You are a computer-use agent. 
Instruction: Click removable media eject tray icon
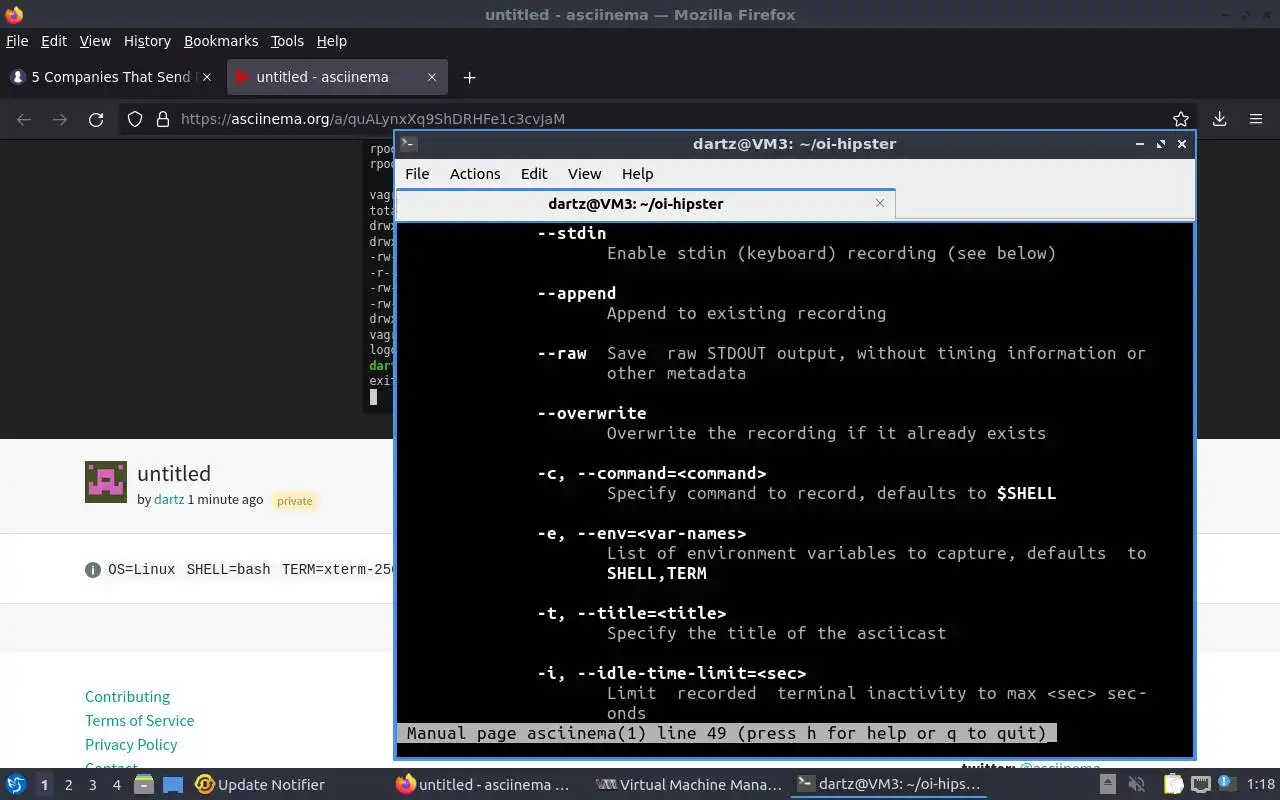click(1108, 785)
